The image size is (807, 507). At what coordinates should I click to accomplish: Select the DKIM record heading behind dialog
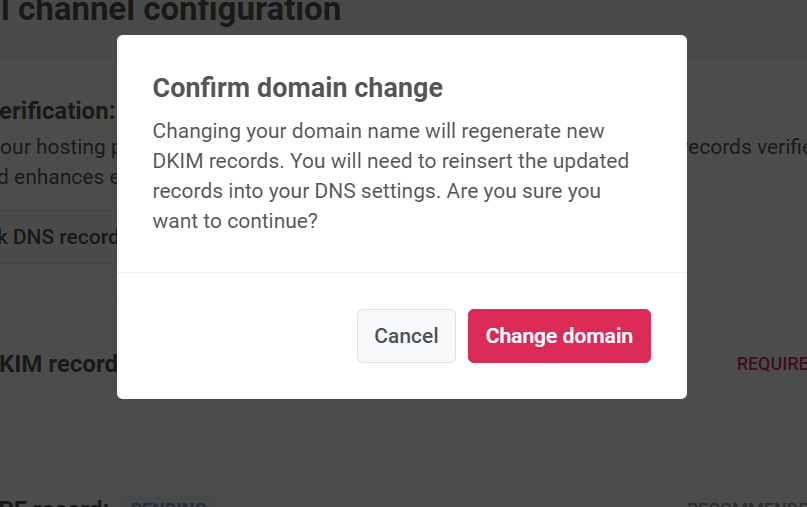[x=58, y=363]
